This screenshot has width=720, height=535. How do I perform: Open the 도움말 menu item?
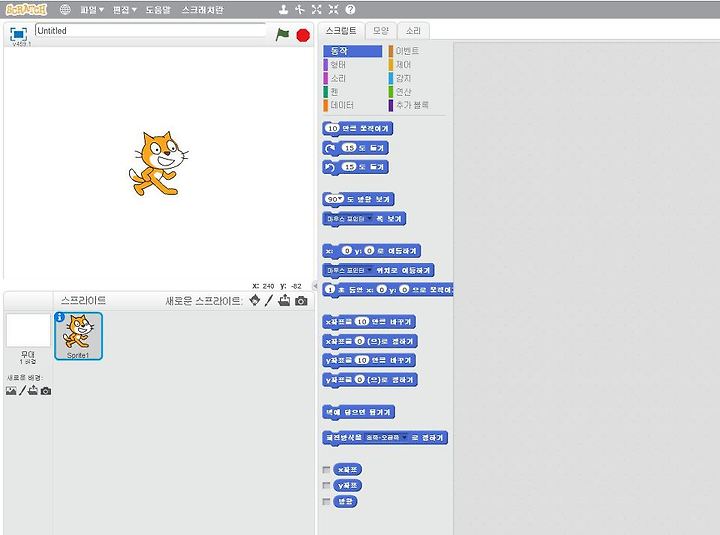158,10
